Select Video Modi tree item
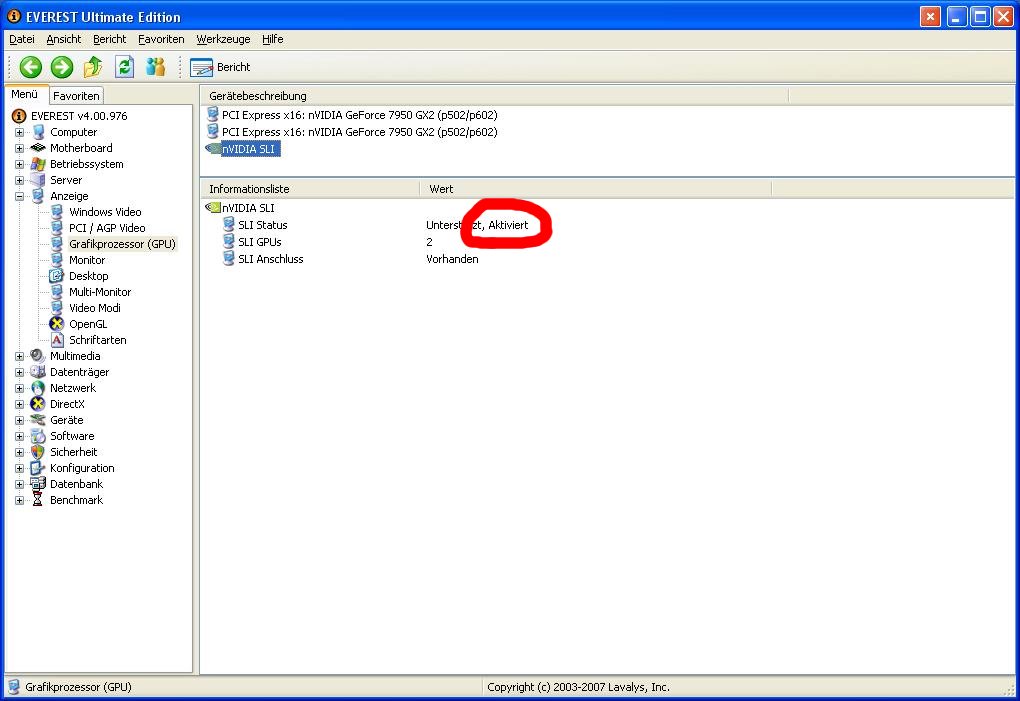The image size is (1020, 701). pyautogui.click(x=94, y=308)
